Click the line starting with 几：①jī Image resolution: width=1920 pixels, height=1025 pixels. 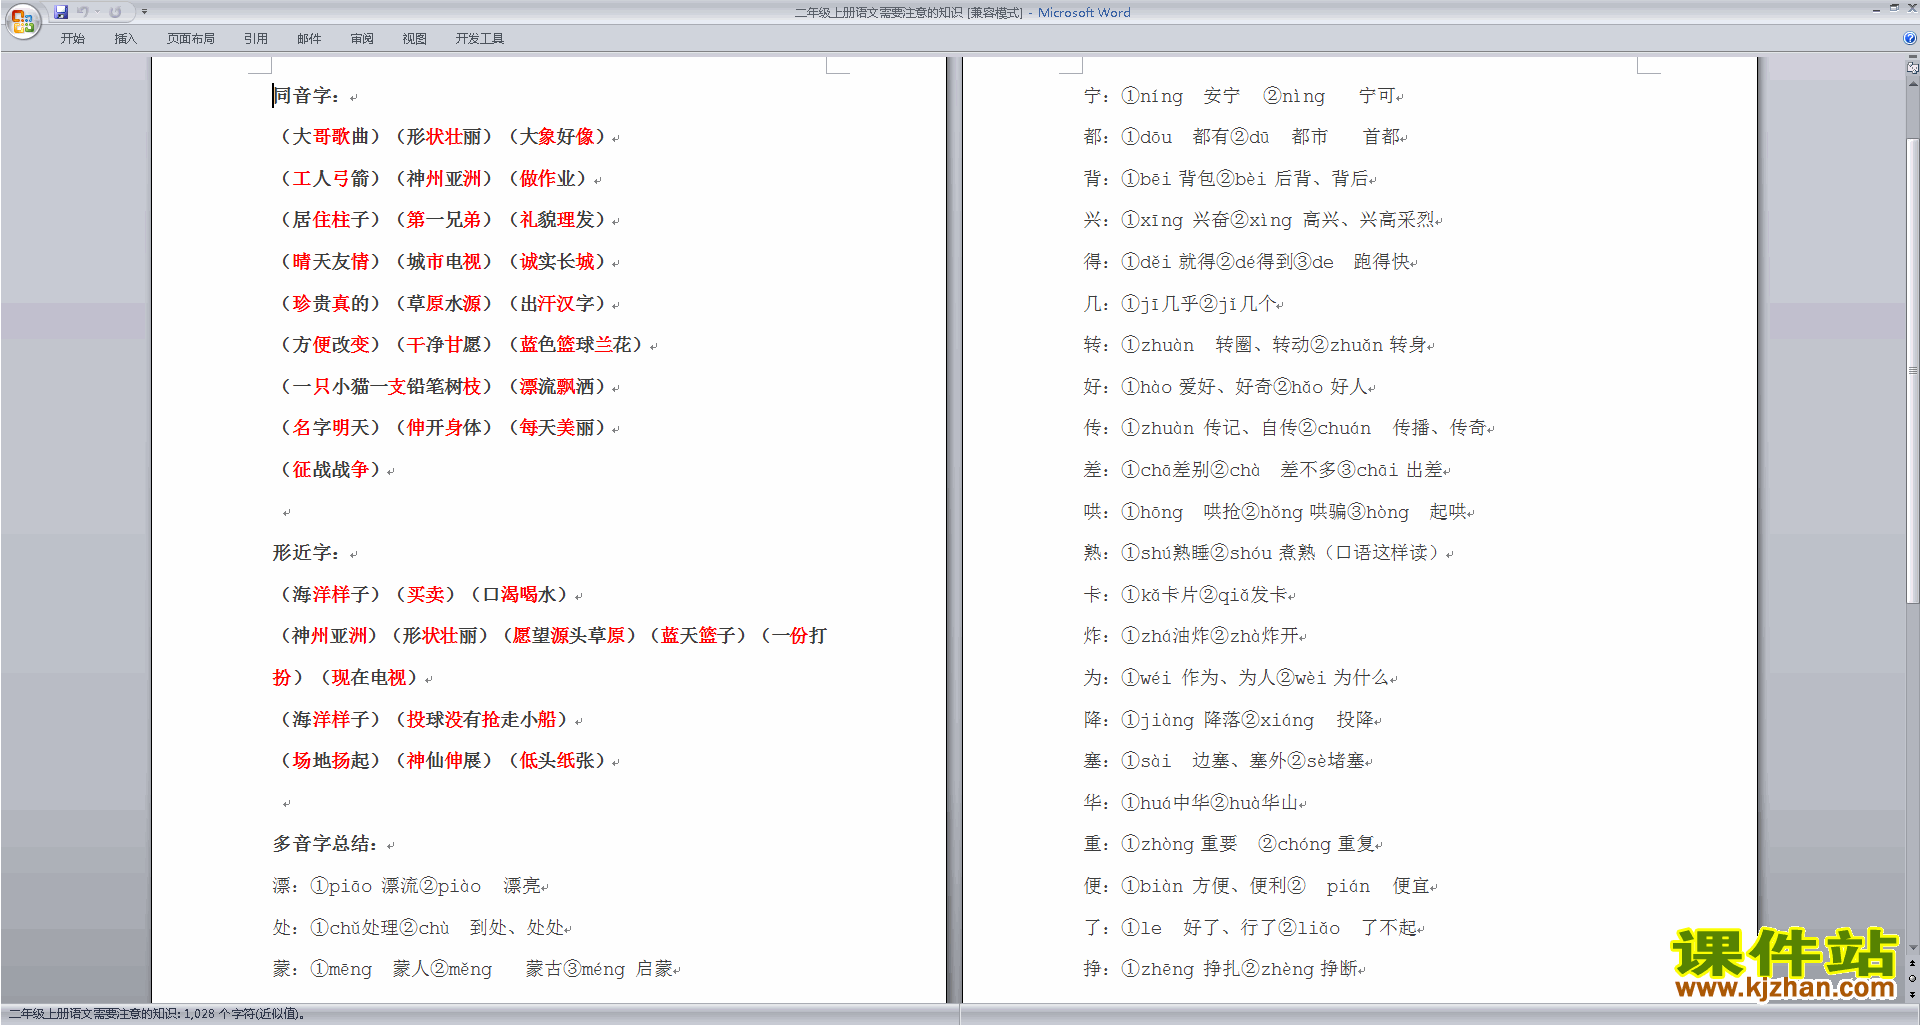[x=1182, y=304]
